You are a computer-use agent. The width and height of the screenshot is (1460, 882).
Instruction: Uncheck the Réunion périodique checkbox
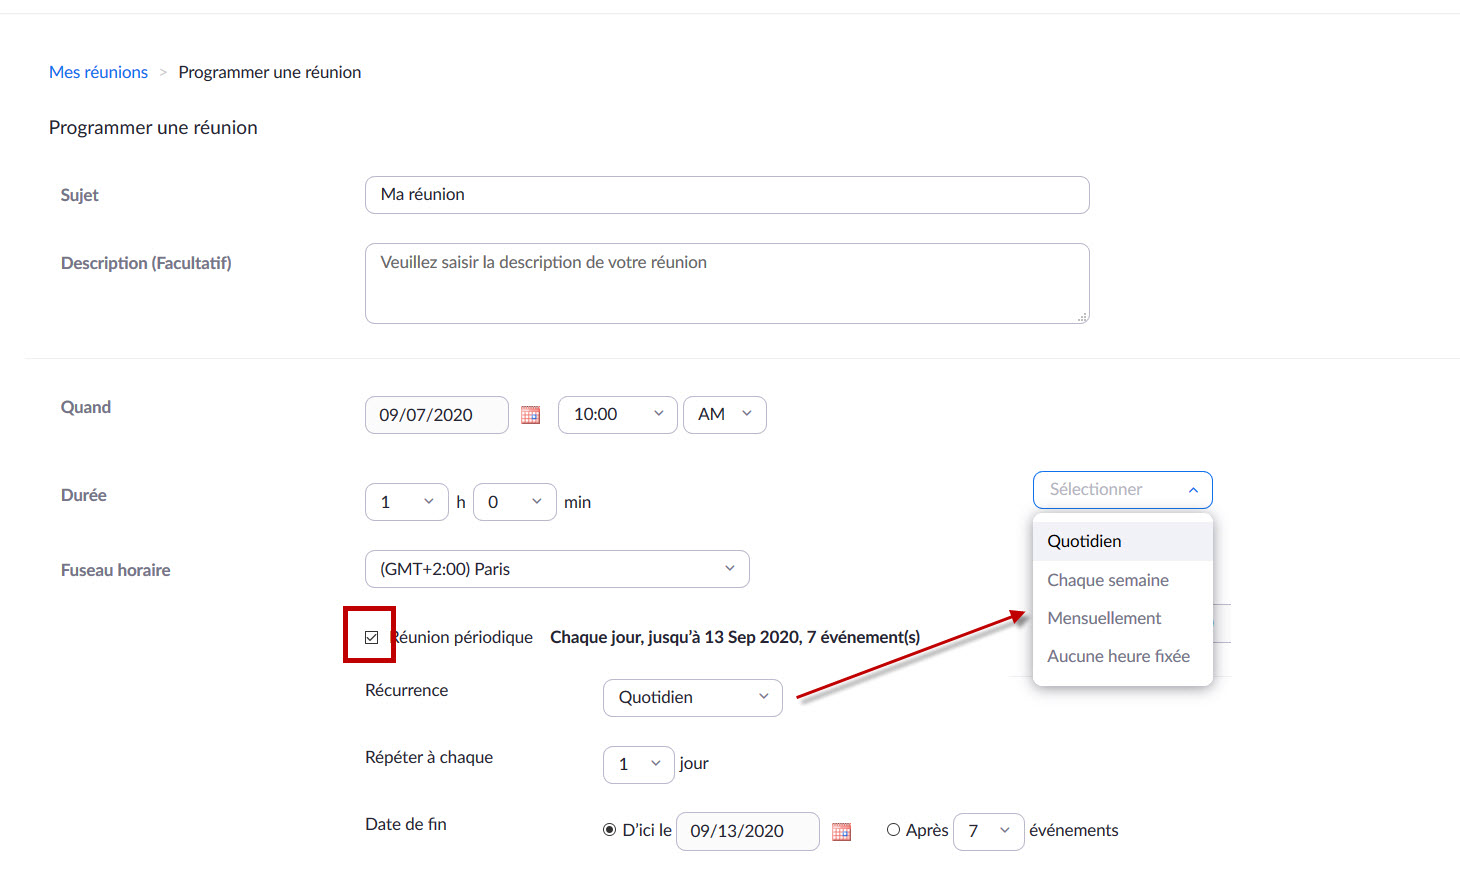click(371, 637)
